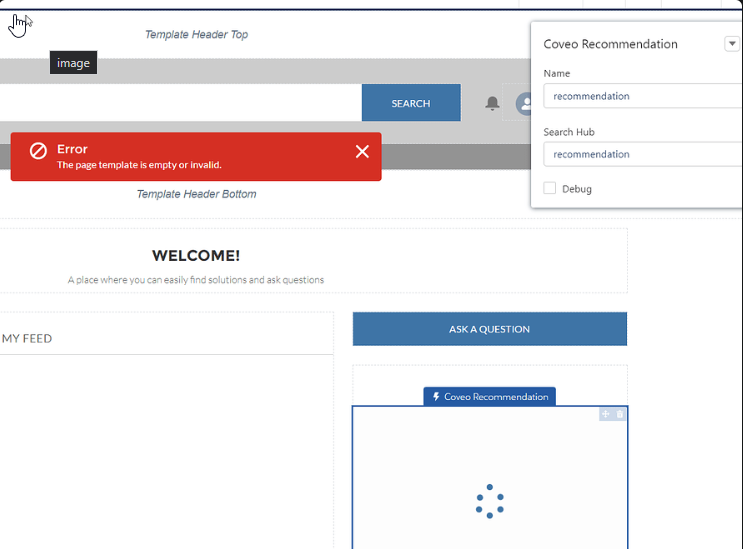The width and height of the screenshot is (743, 549).
Task: Click the ASK A QUESTION button
Action: (489, 329)
